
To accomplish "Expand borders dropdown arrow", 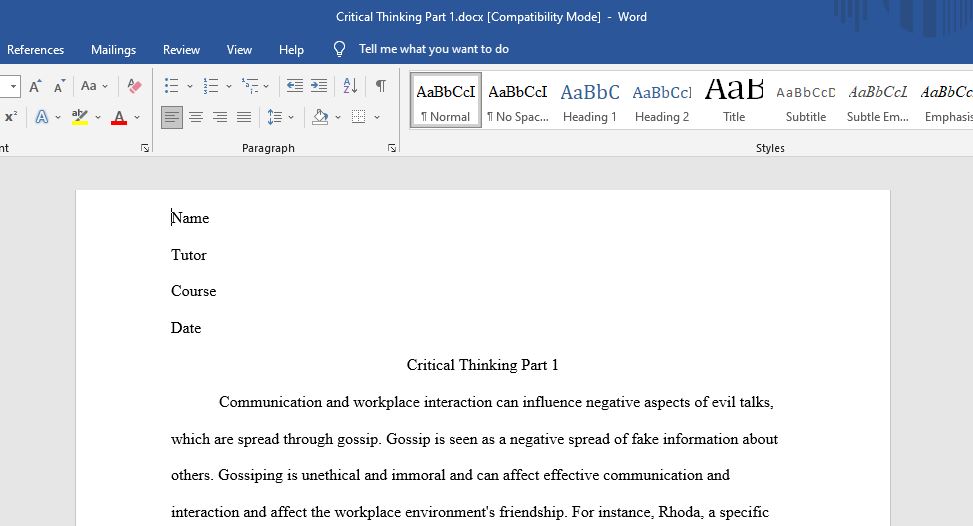I will 377,117.
